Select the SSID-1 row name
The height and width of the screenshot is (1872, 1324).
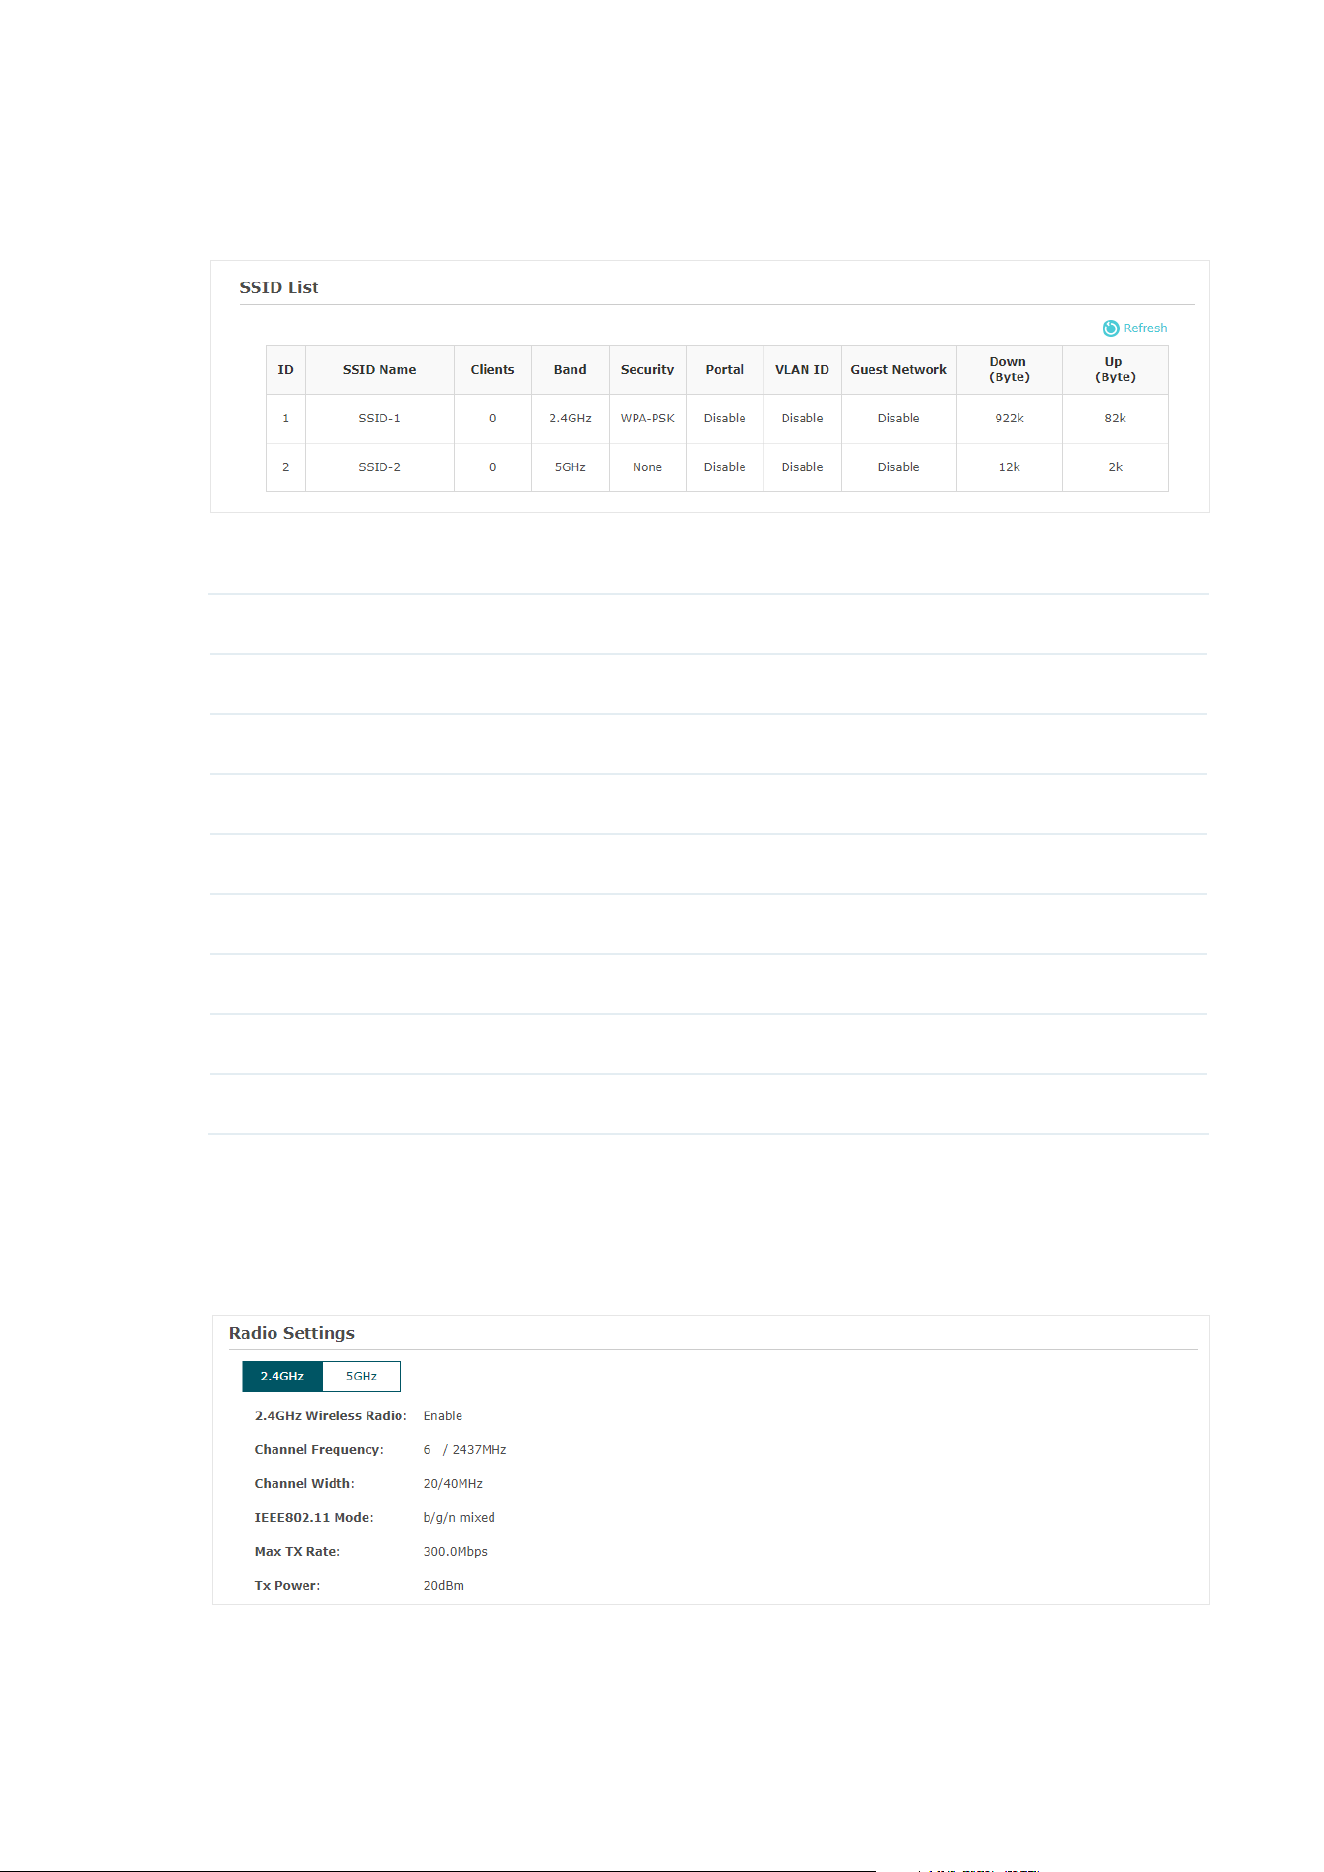379,418
